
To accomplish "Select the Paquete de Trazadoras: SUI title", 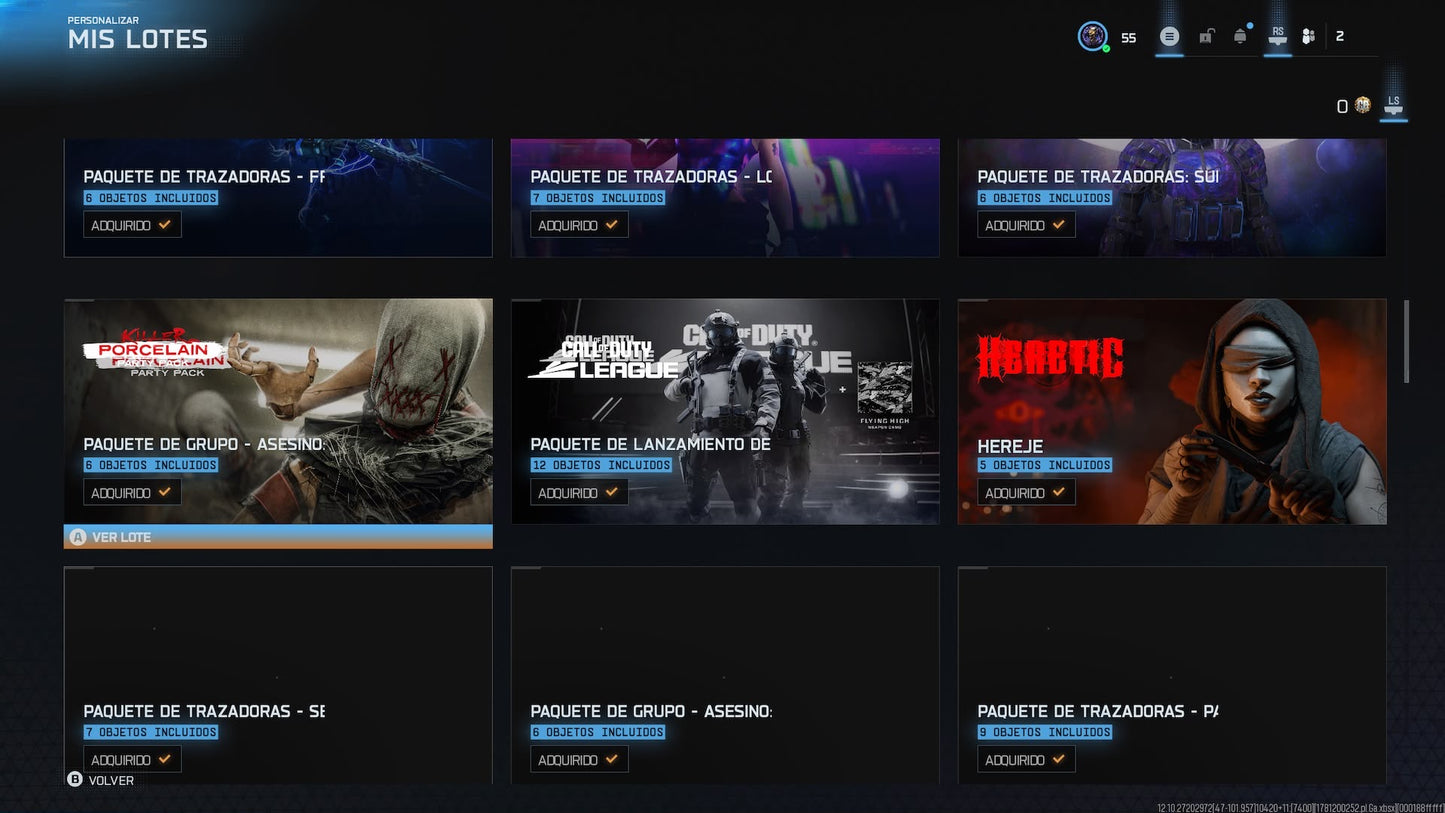I will click(x=1098, y=177).
